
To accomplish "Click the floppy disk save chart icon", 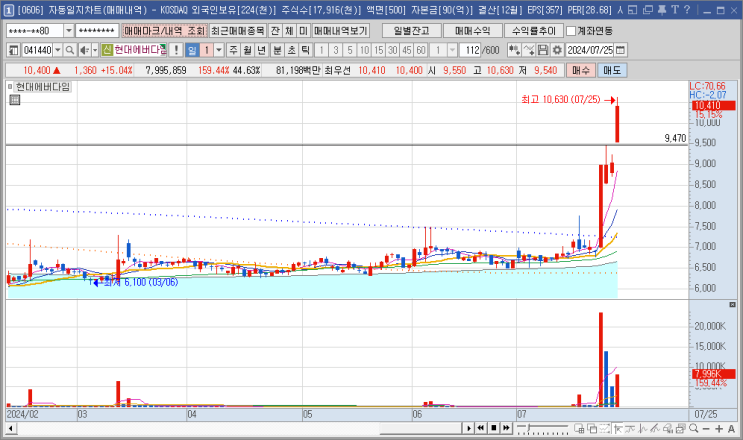I will click(543, 50).
